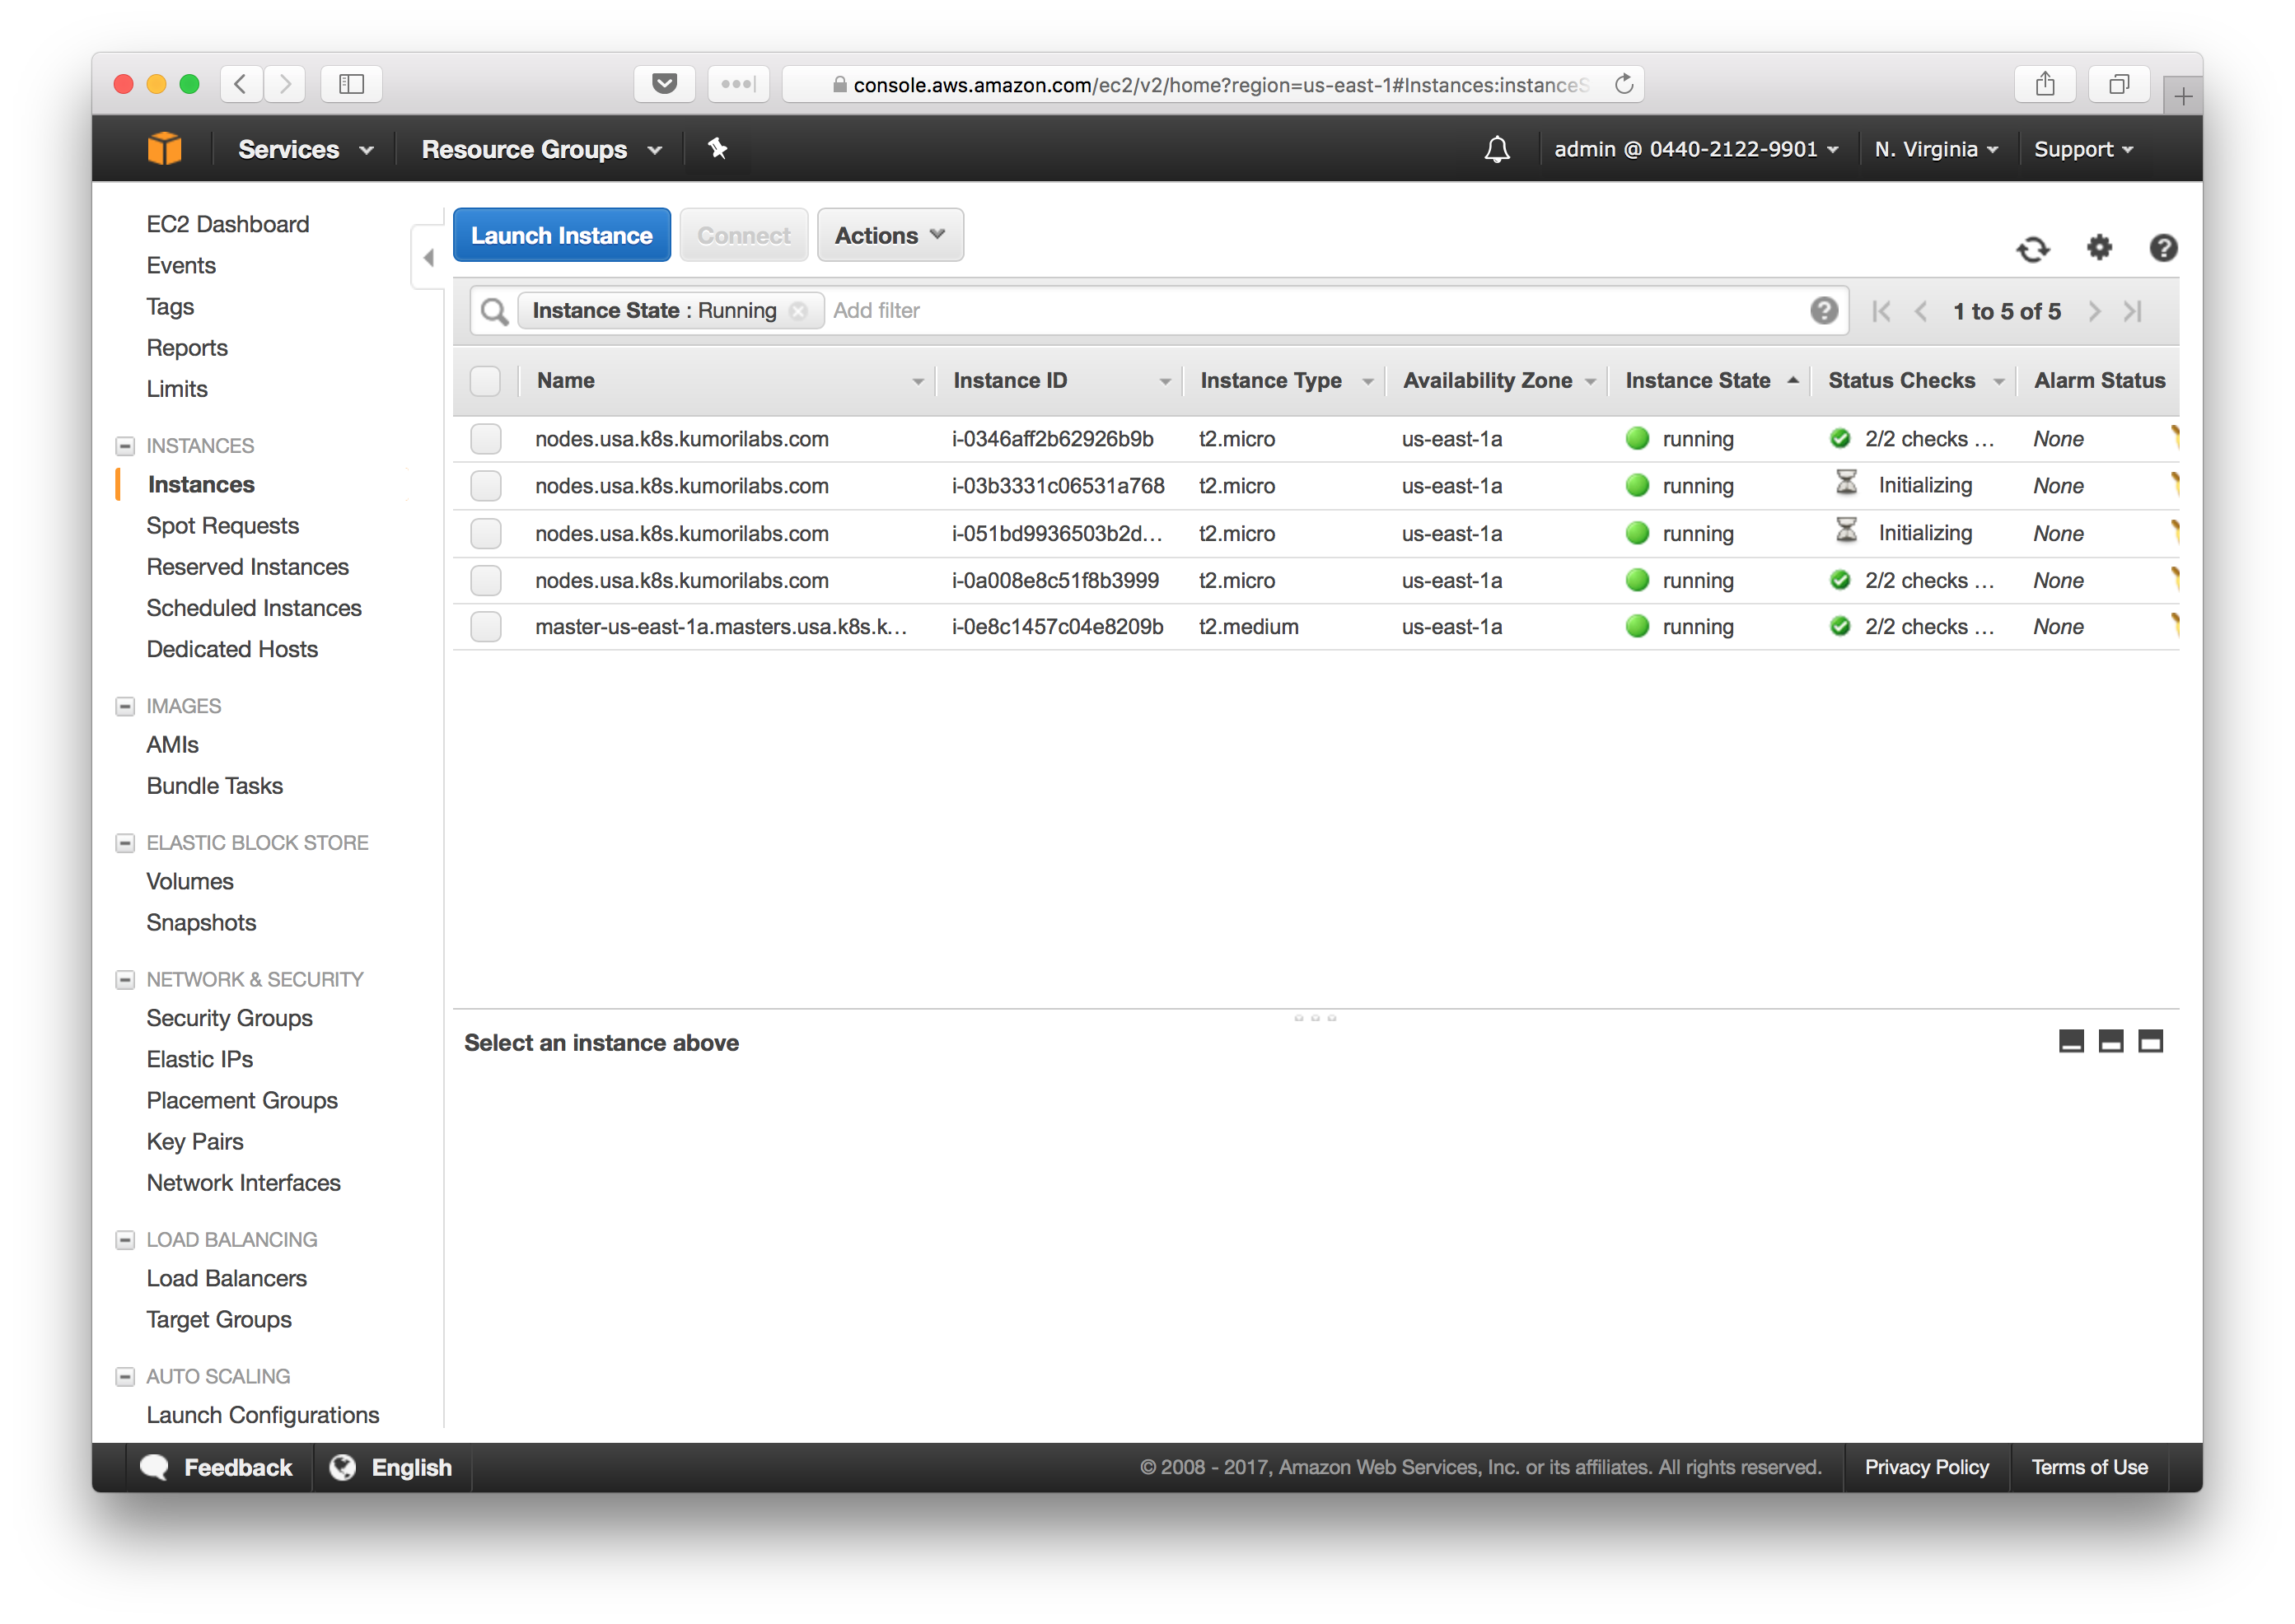
Task: Open Safari share button
Action: tap(2044, 84)
